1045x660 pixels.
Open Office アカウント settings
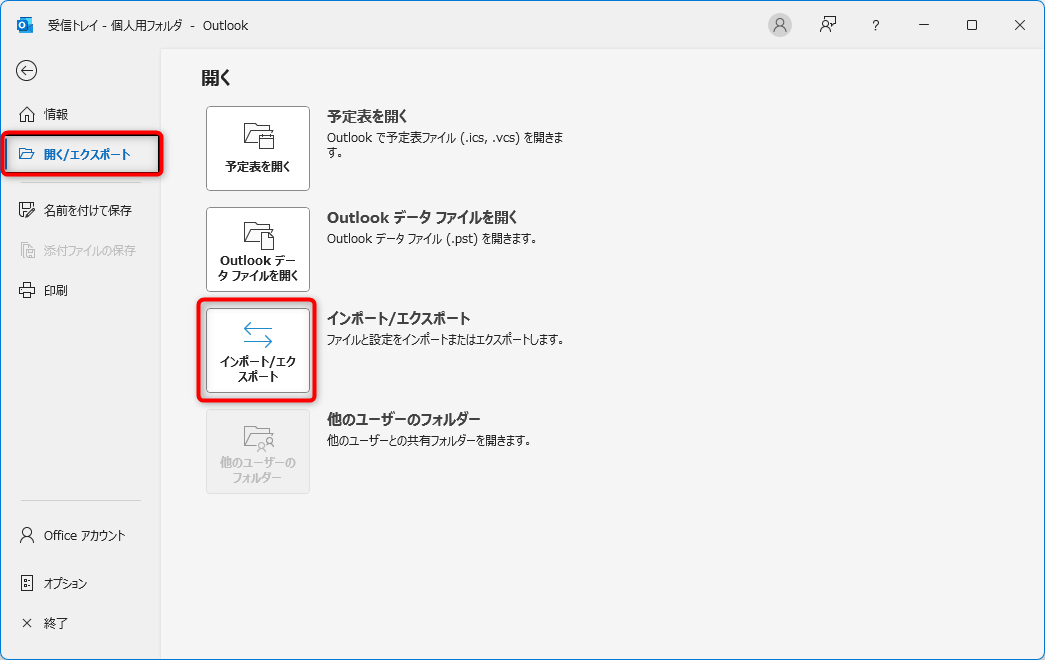tap(84, 535)
